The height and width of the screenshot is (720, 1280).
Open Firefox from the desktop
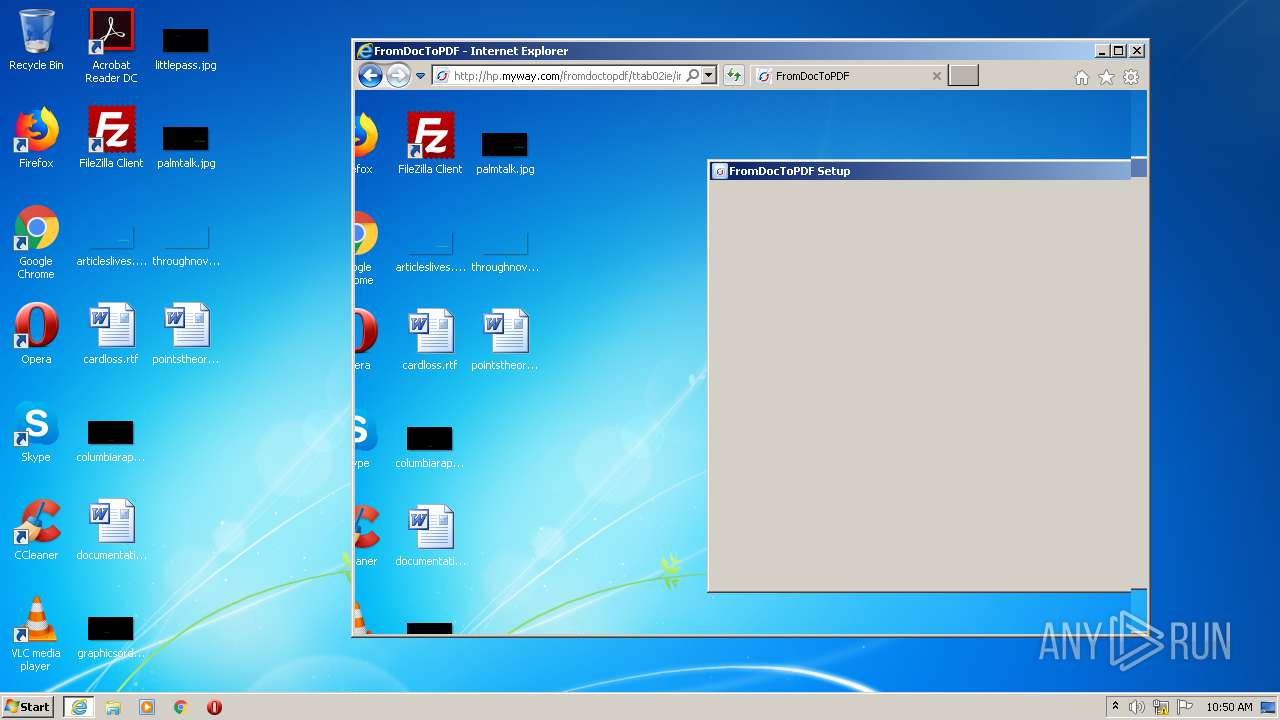click(36, 139)
